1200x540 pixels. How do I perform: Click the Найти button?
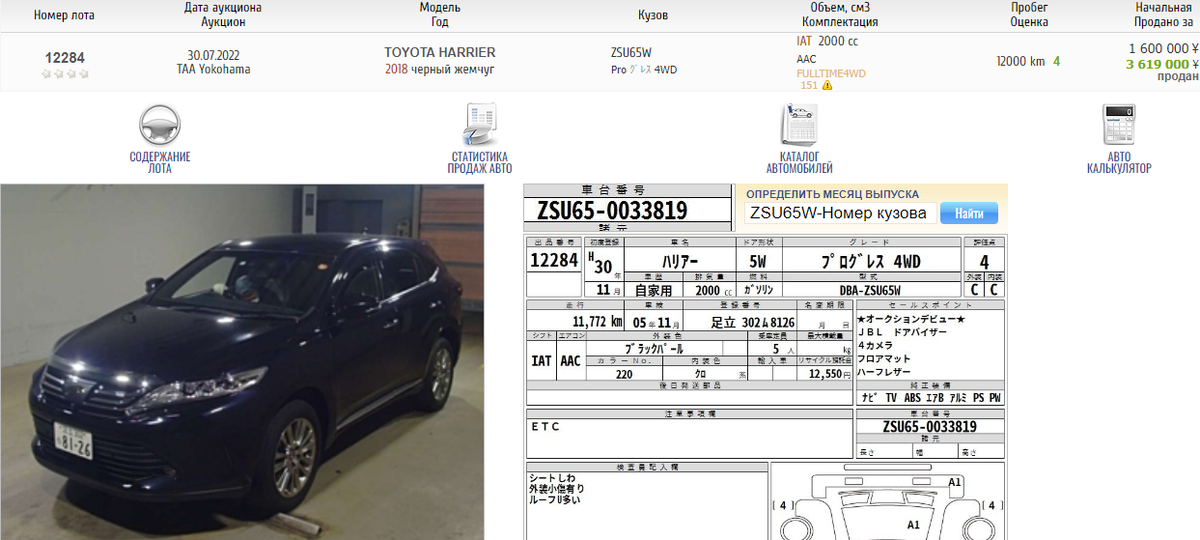[969, 213]
